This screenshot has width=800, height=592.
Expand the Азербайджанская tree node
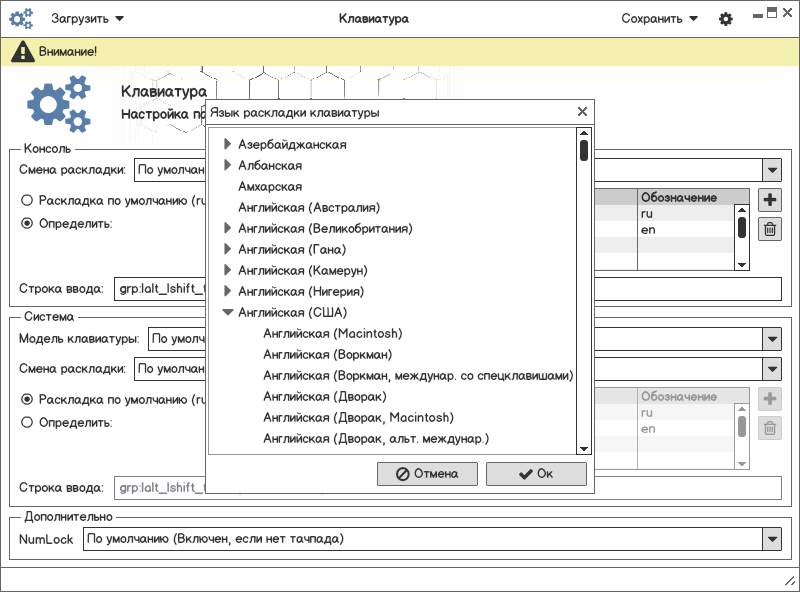(x=228, y=144)
